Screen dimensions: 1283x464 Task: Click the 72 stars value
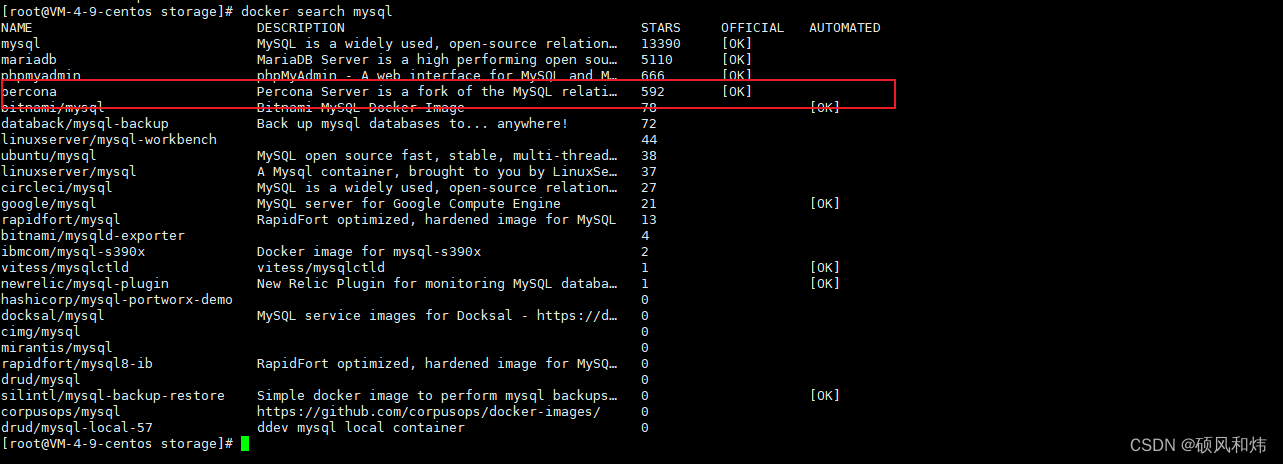tap(649, 124)
